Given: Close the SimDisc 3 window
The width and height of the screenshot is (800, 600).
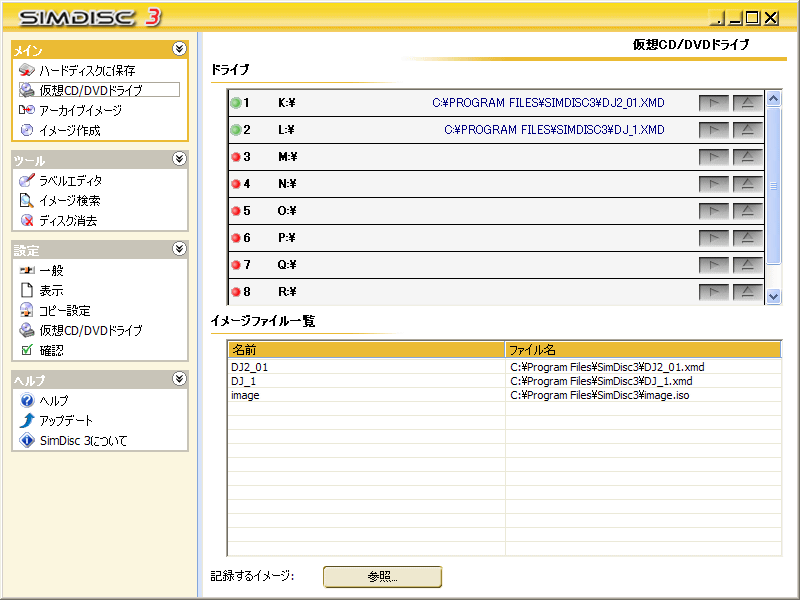Looking at the screenshot, I should pos(771,18).
